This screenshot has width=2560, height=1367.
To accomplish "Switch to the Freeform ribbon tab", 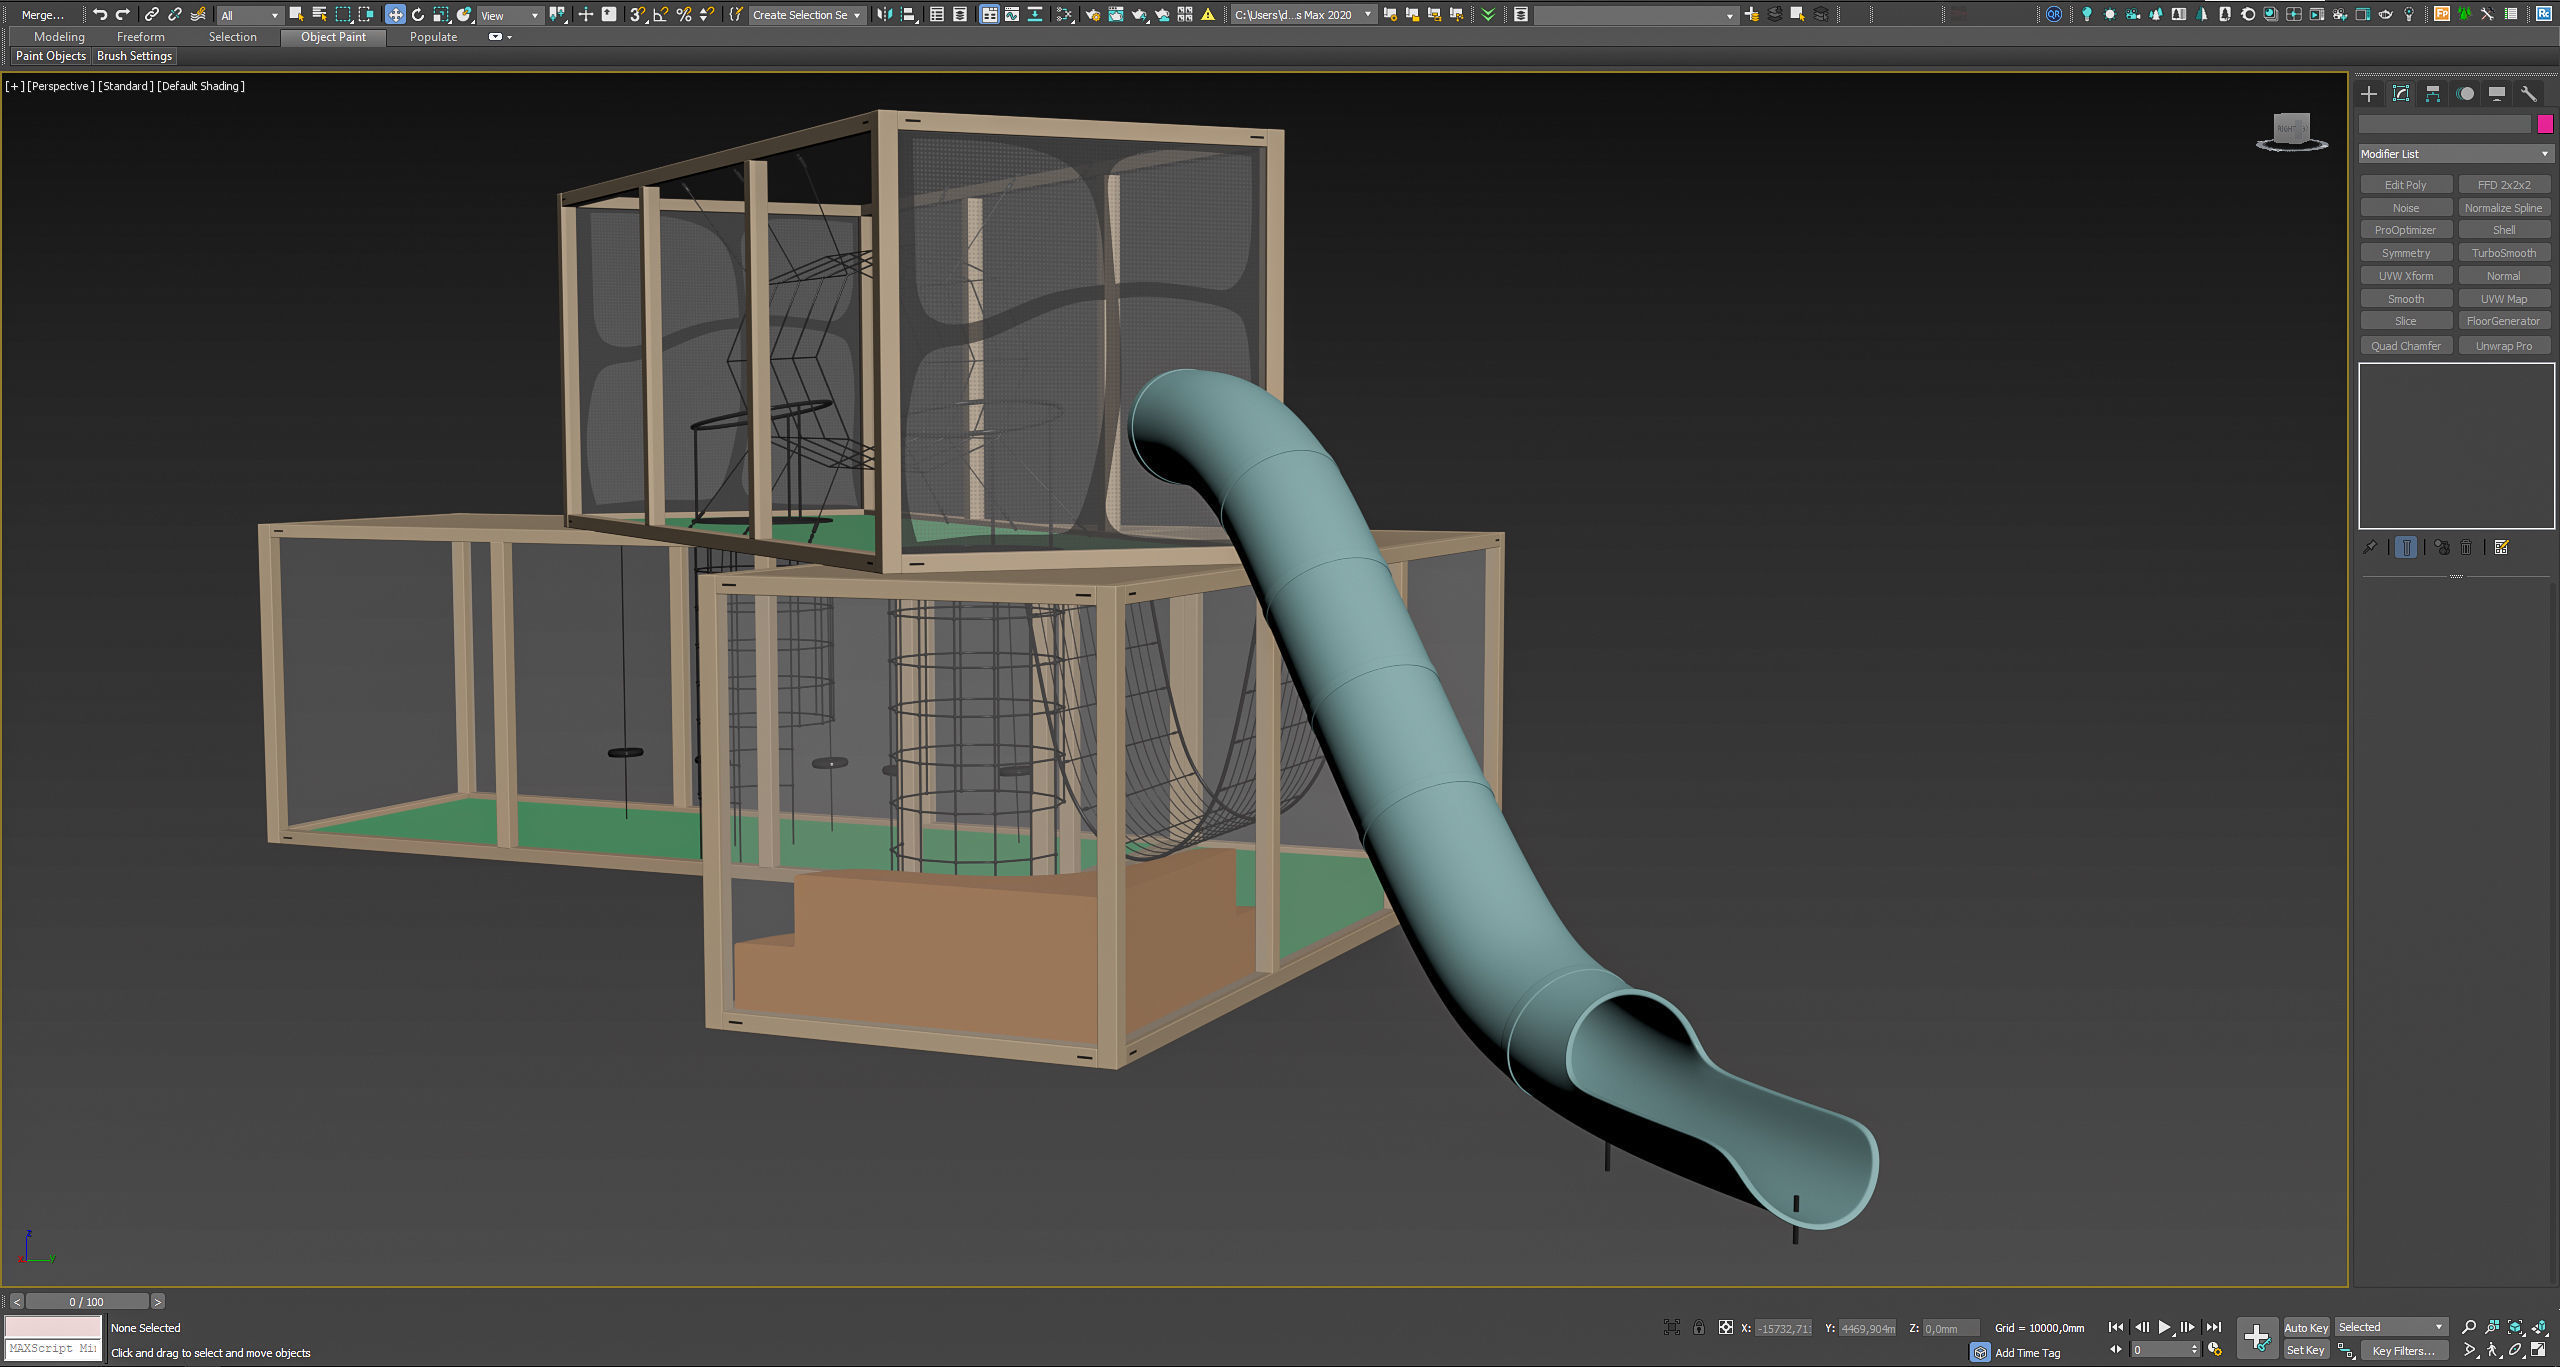I will pos(141,37).
